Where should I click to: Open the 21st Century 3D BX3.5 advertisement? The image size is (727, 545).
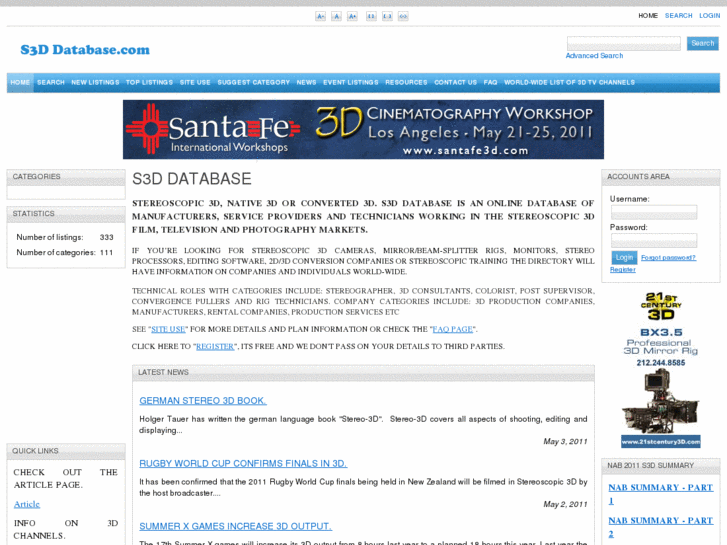(x=661, y=369)
